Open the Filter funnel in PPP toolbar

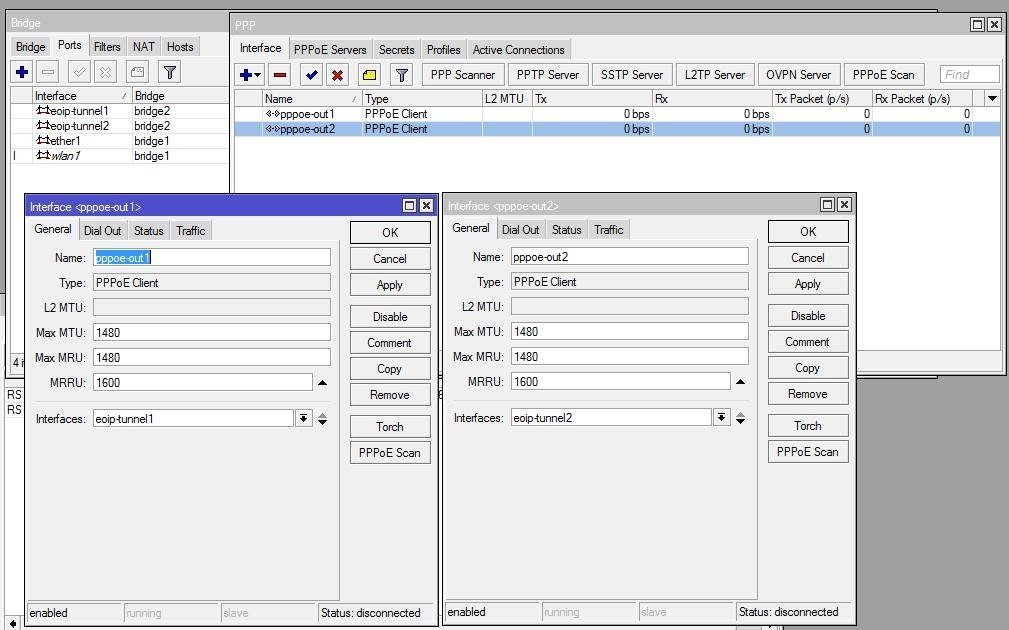click(401, 75)
